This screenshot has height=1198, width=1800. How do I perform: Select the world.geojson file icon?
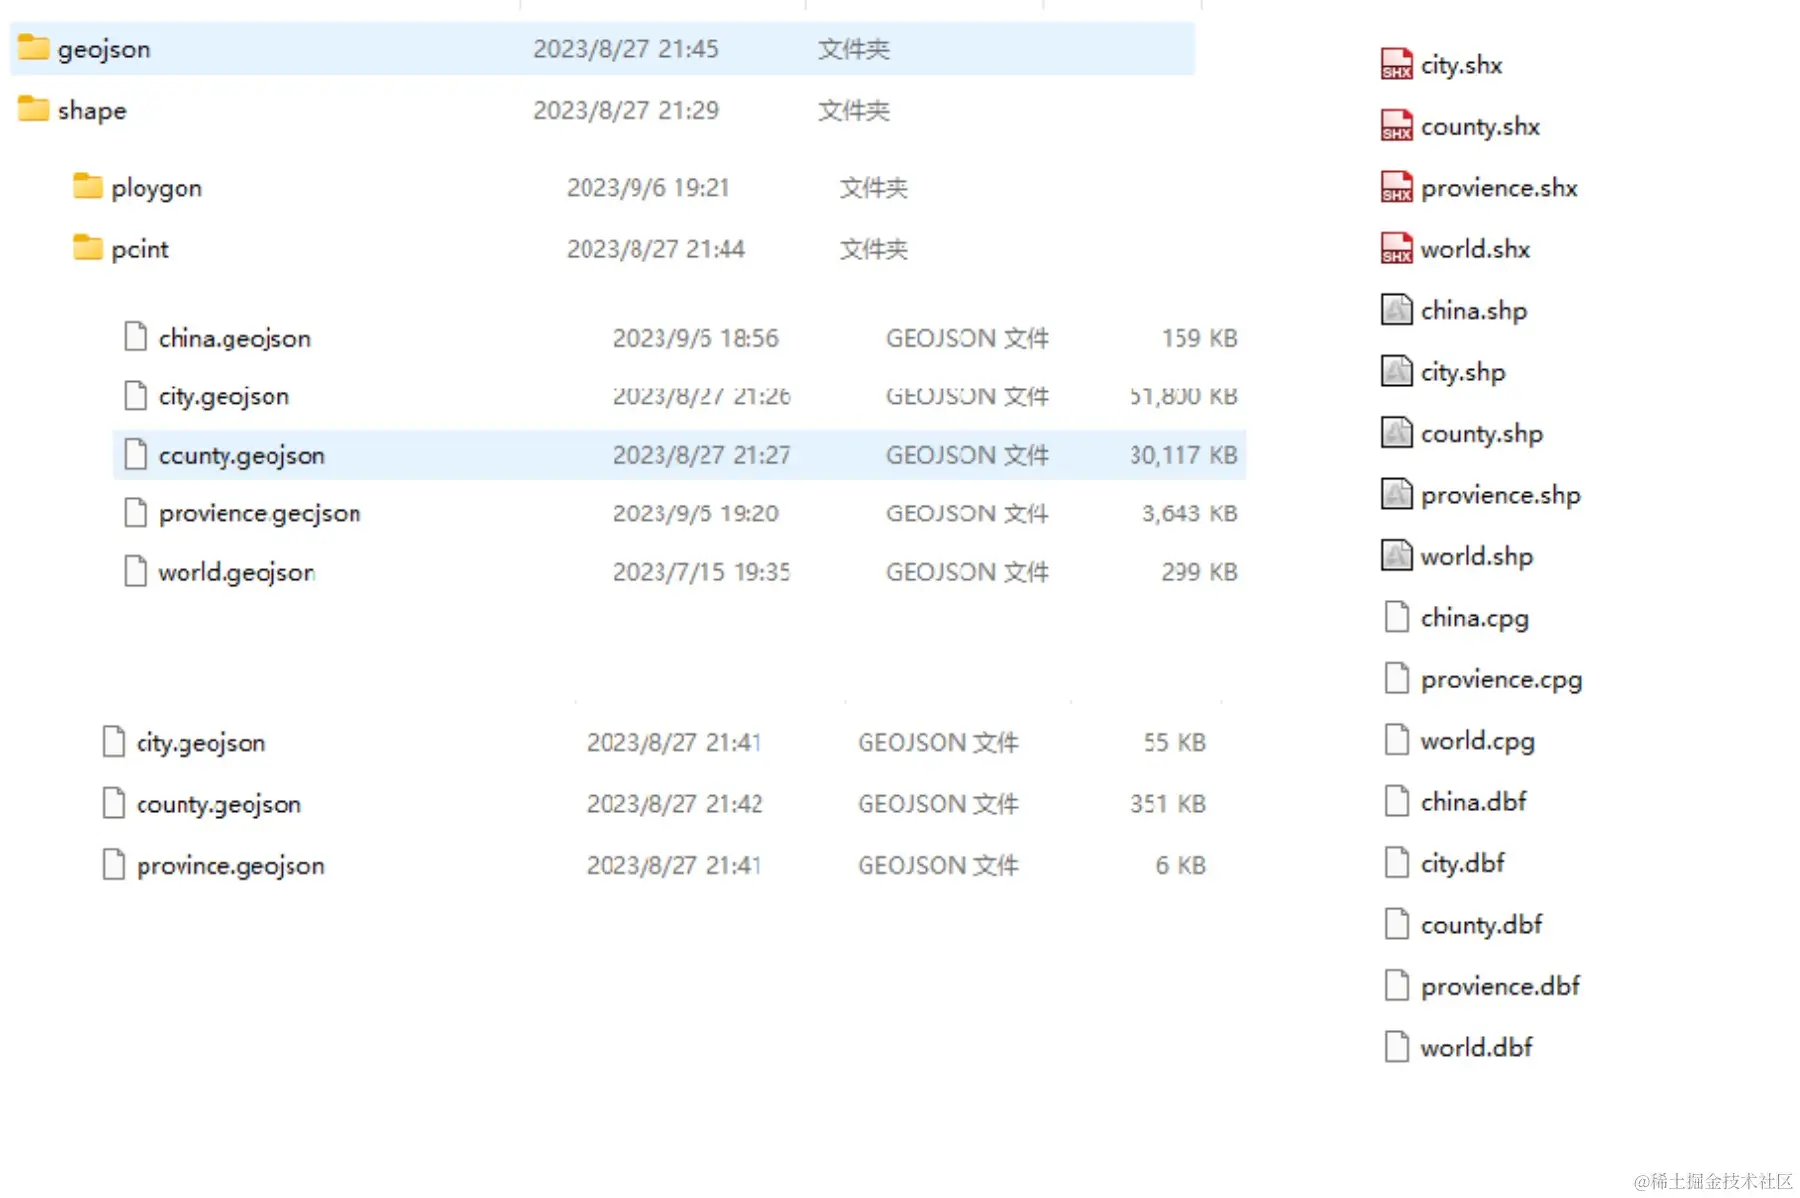point(135,571)
